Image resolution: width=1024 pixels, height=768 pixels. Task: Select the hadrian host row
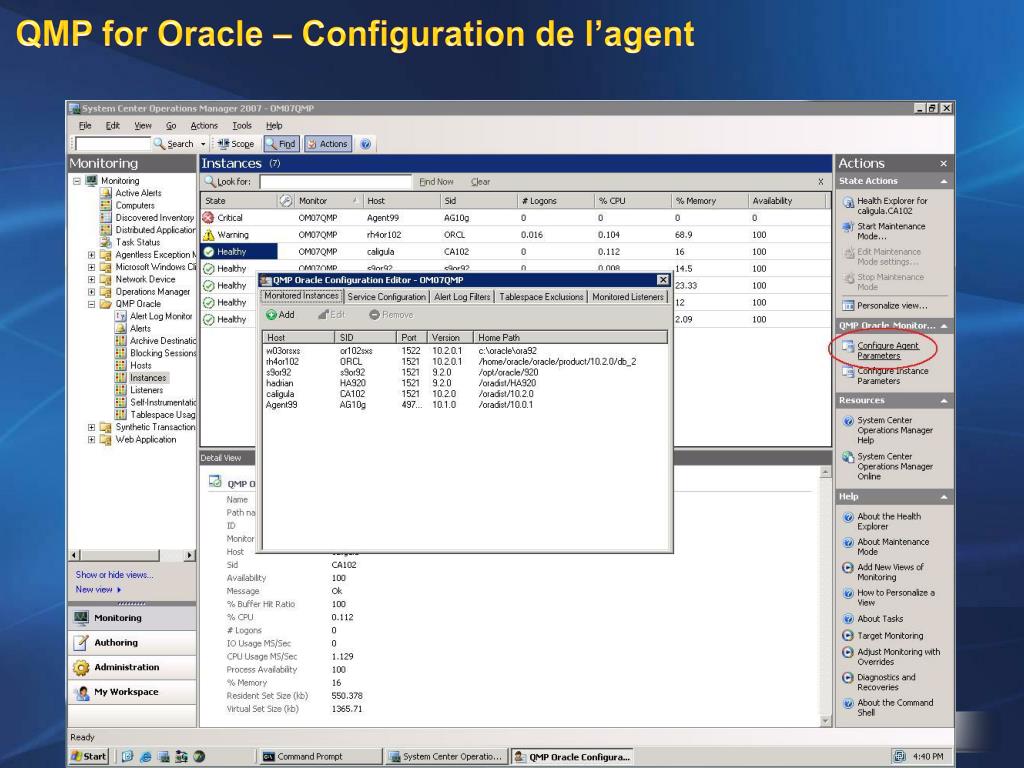coord(465,383)
